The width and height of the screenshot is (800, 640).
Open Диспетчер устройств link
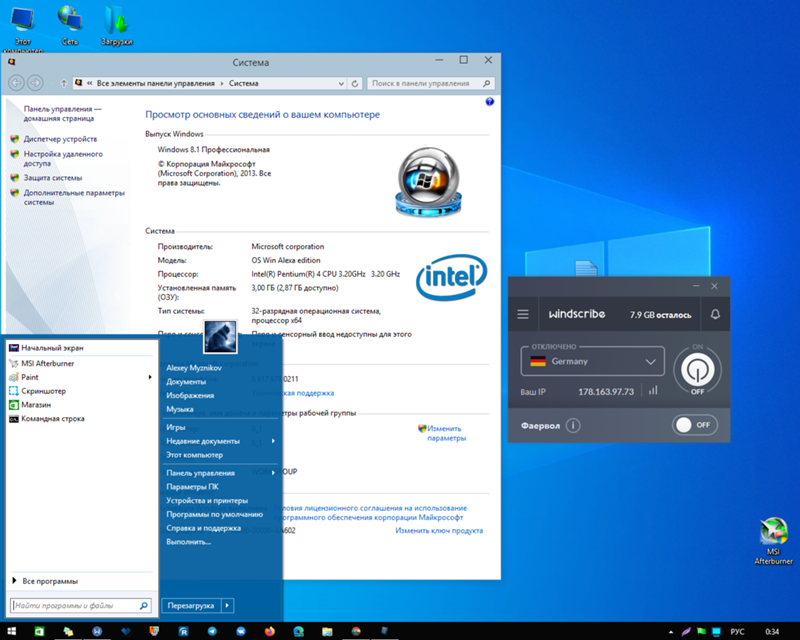tap(60, 139)
